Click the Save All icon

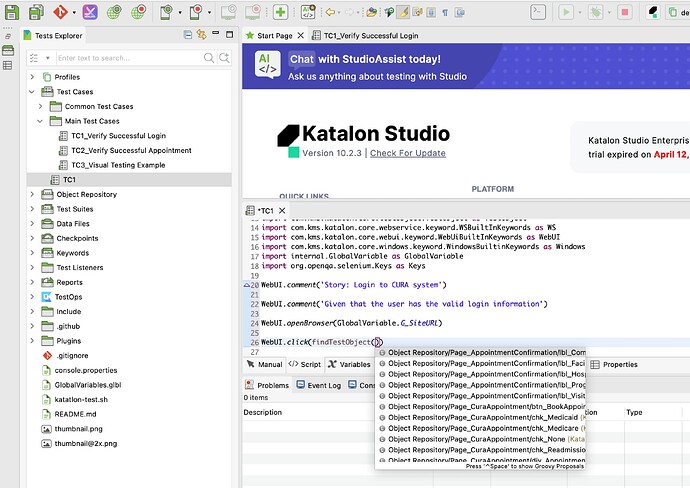pos(36,12)
